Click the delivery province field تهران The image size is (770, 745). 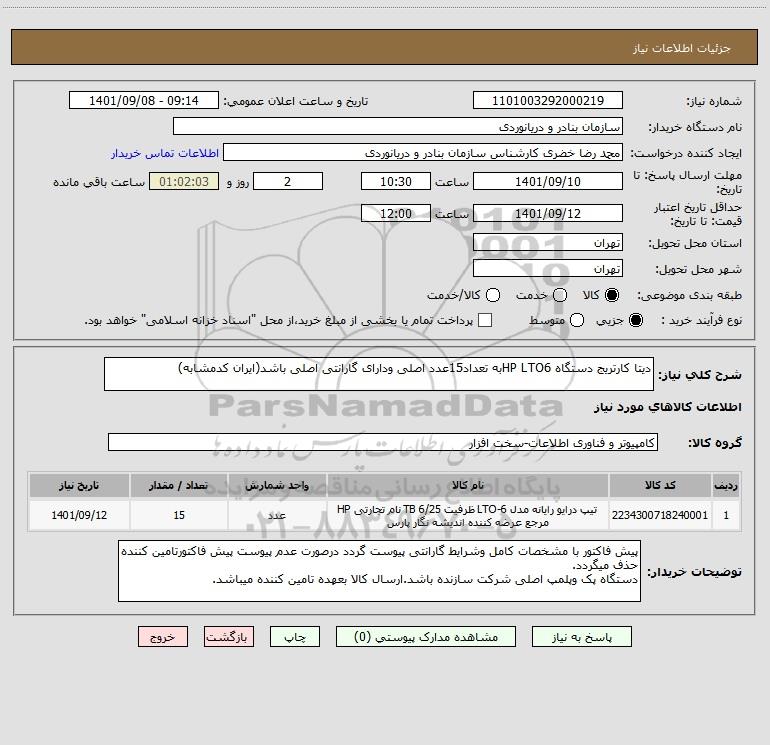(x=548, y=243)
